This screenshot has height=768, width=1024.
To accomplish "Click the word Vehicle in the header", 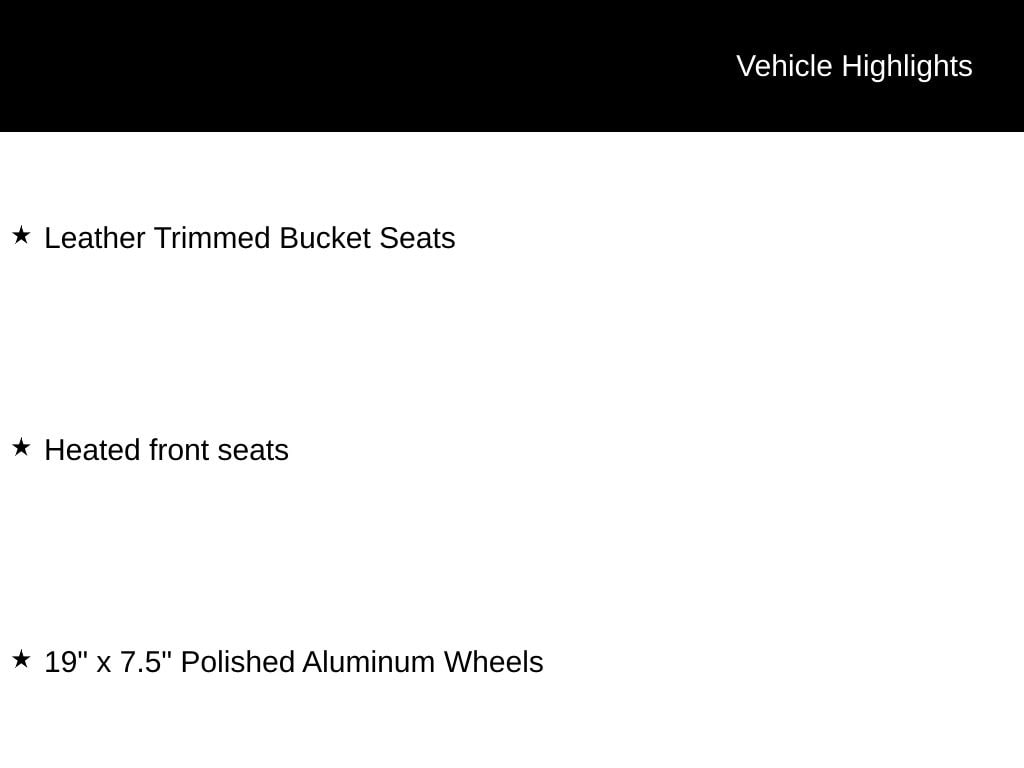I will (784, 67).
